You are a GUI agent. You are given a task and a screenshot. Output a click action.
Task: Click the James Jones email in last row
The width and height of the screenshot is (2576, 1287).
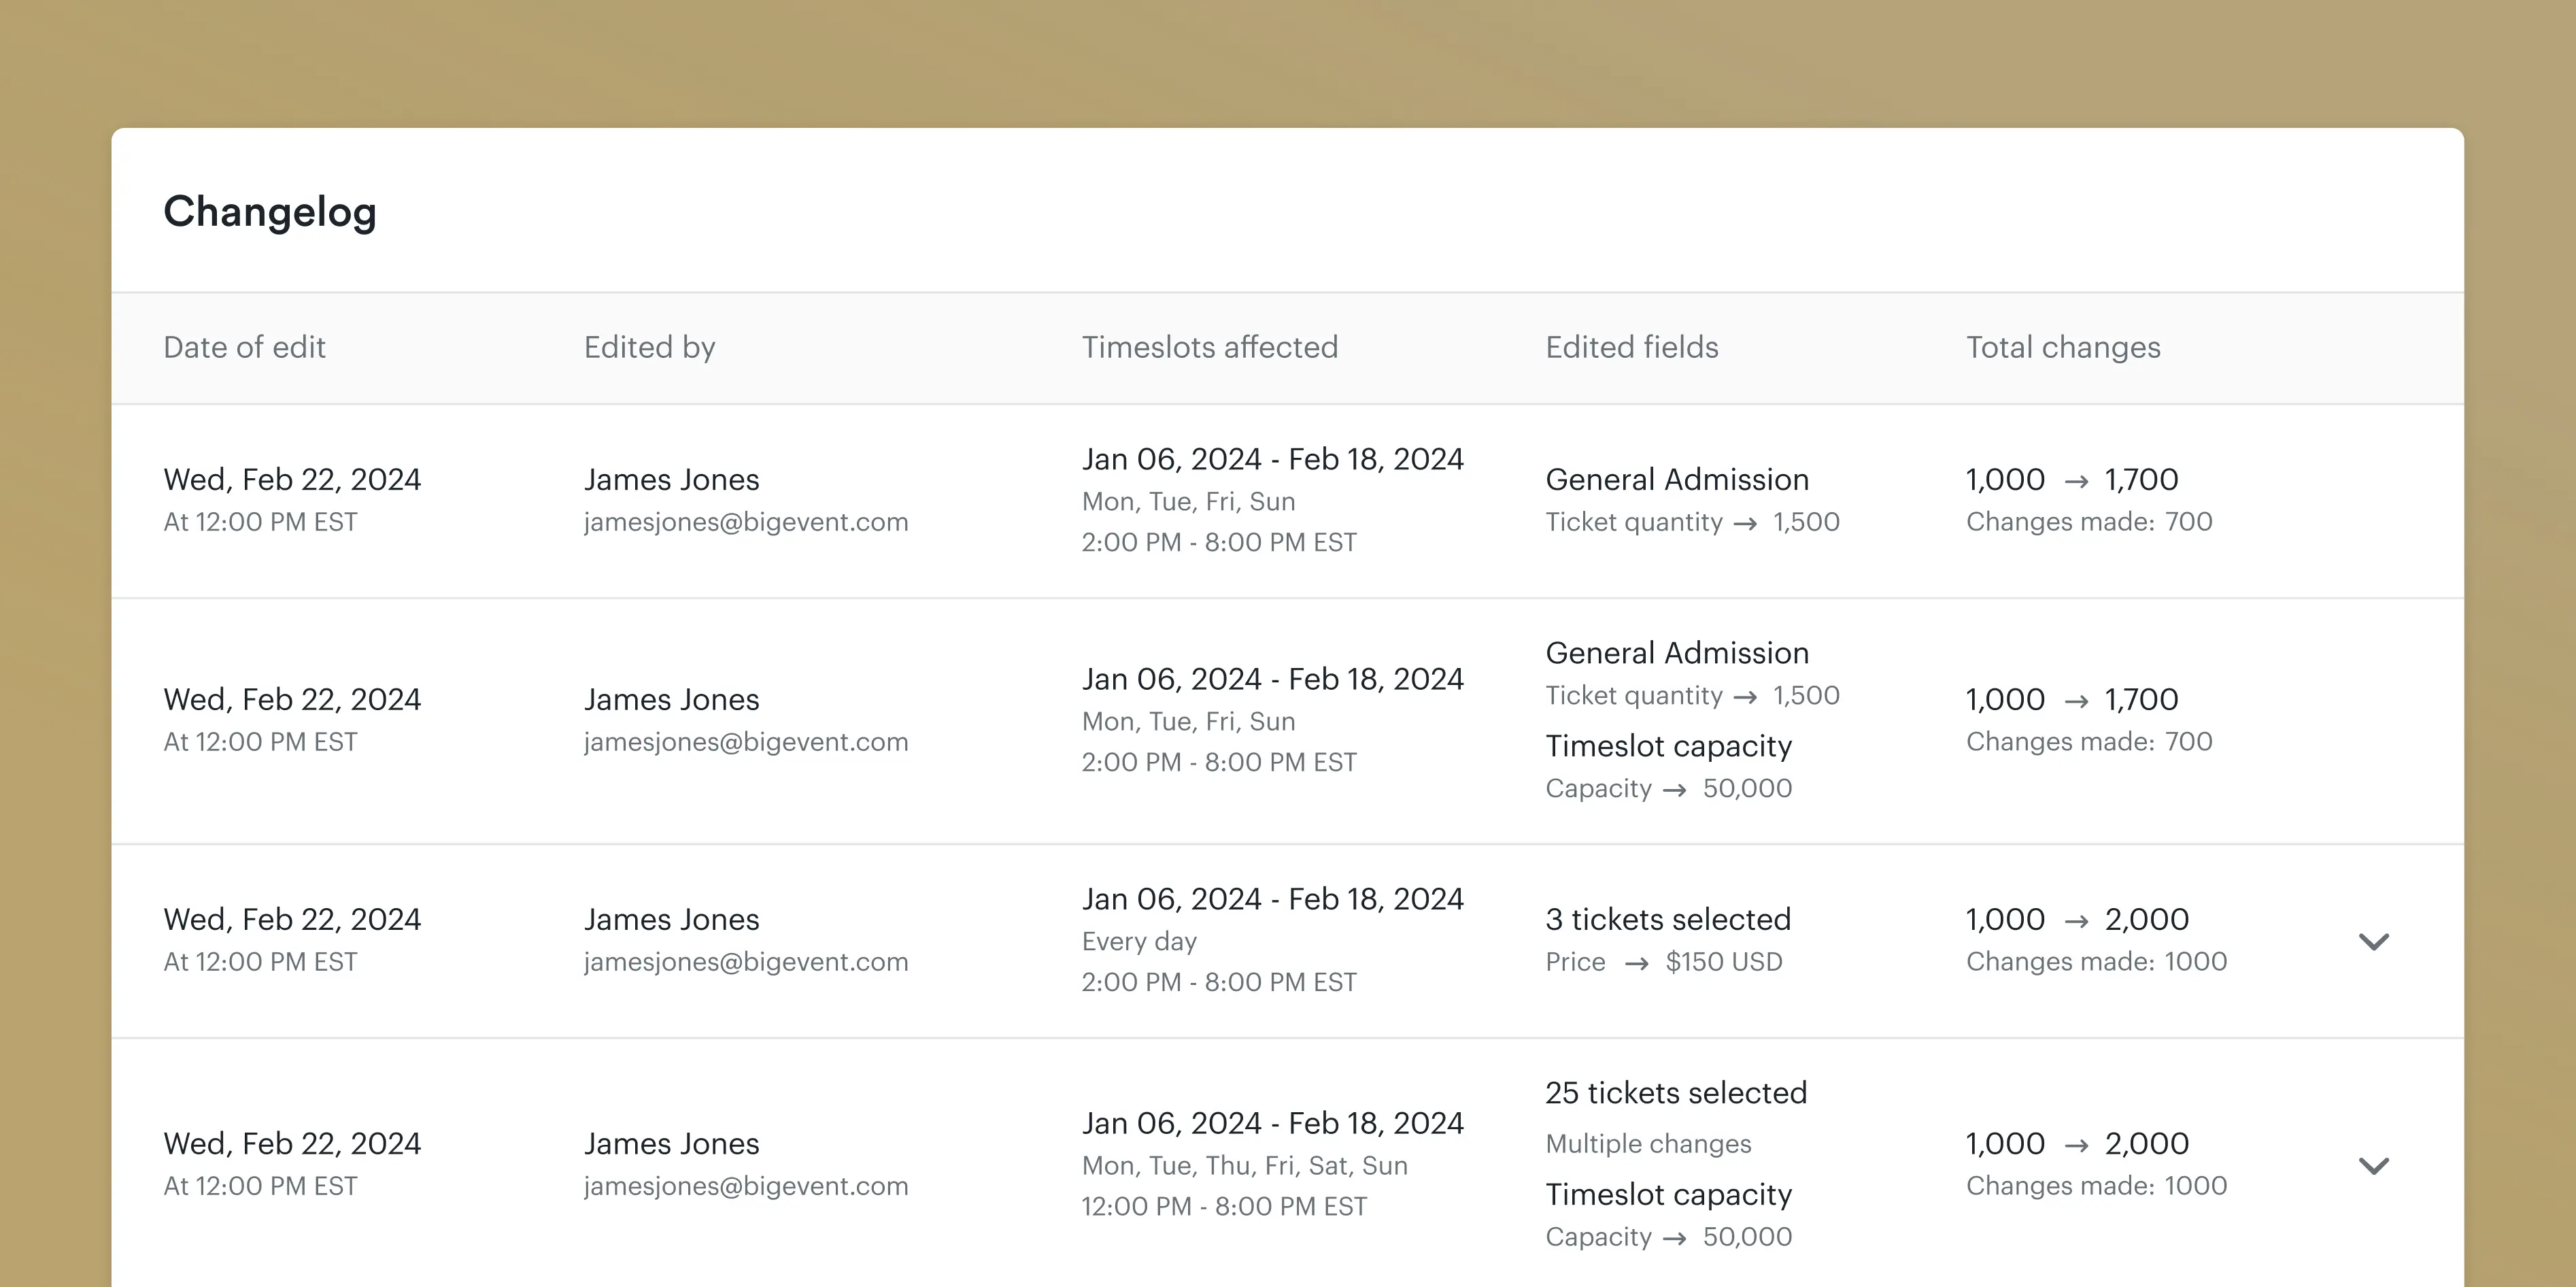pos(745,1186)
